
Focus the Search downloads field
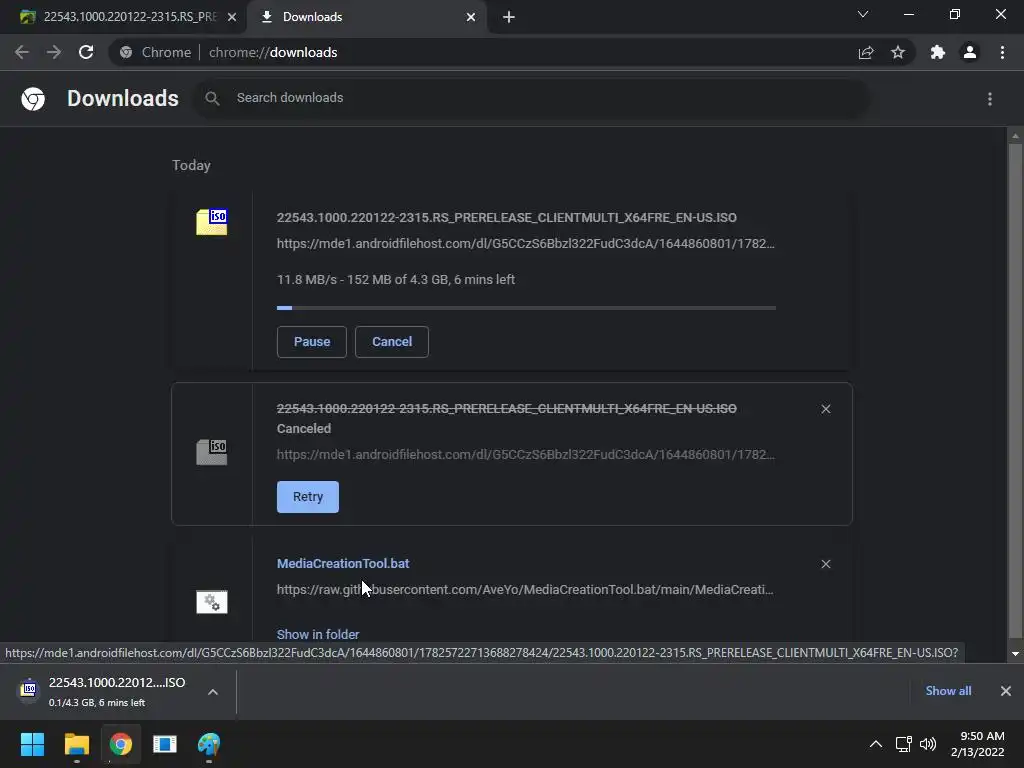pyautogui.click(x=532, y=99)
